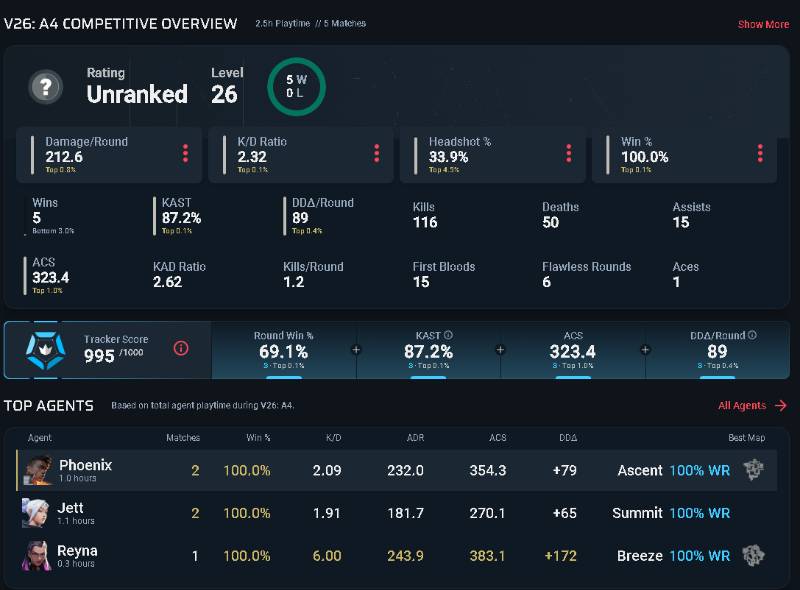800x590 pixels.
Task: Click the Jett agent portrait
Action: coord(36,513)
